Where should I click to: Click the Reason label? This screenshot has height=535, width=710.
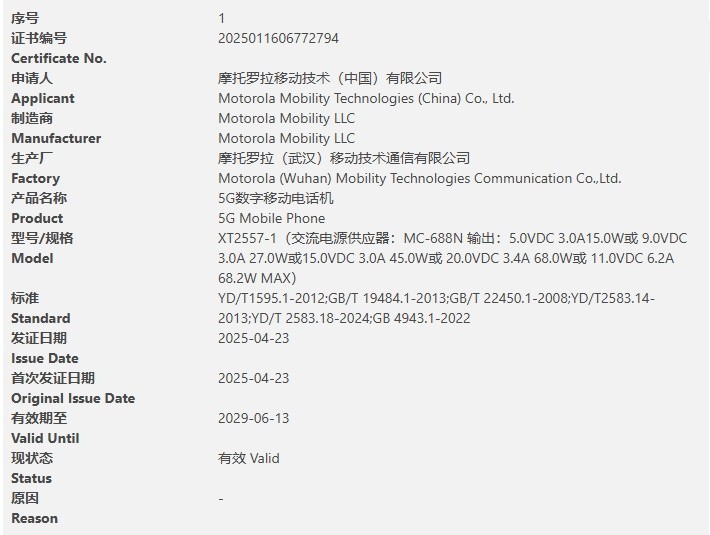pyautogui.click(x=35, y=518)
